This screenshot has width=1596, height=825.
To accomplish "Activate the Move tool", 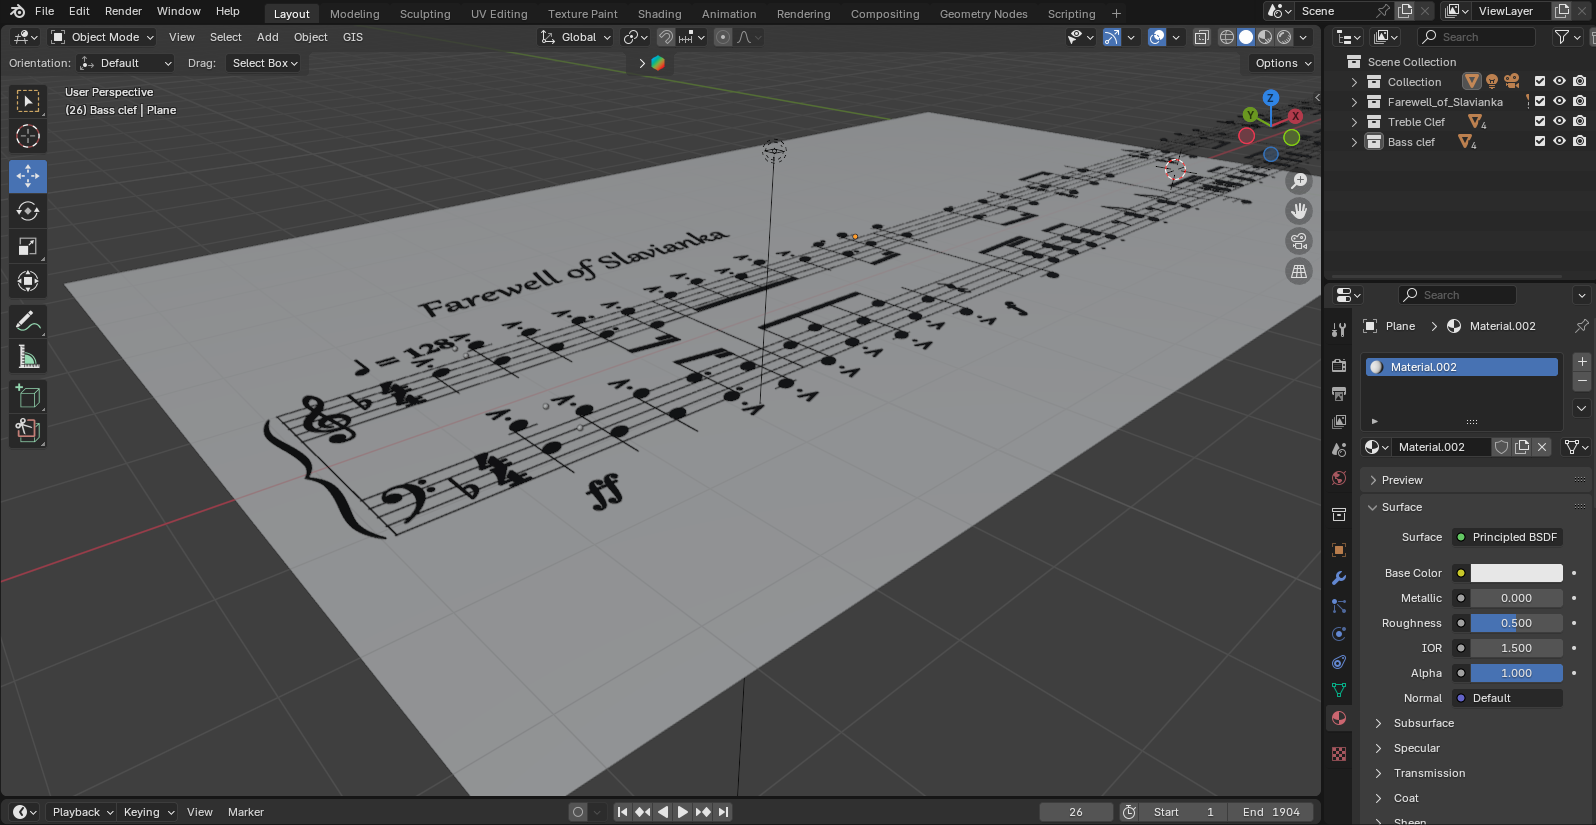I will (x=28, y=176).
